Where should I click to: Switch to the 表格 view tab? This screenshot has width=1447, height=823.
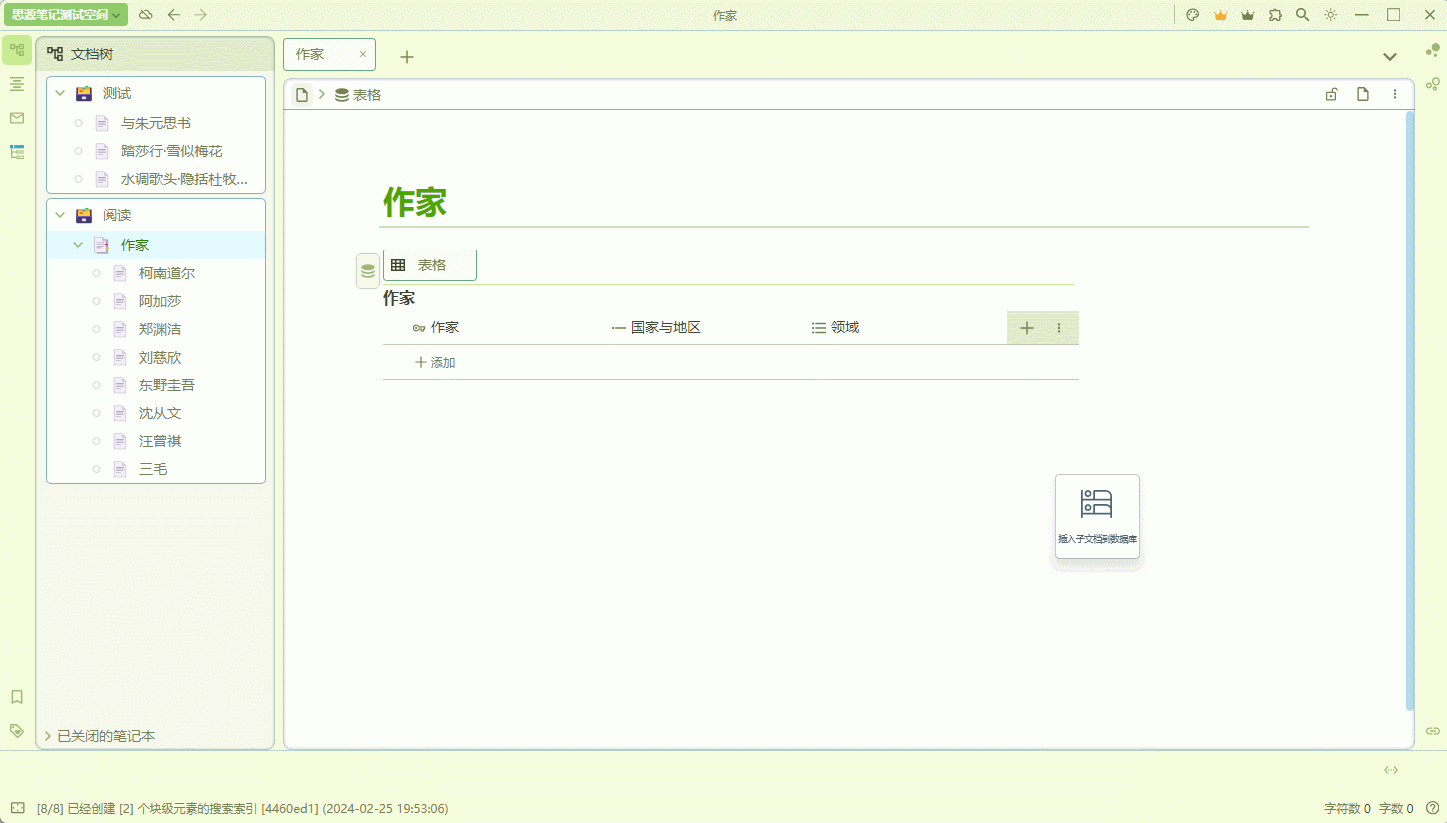pos(429,264)
